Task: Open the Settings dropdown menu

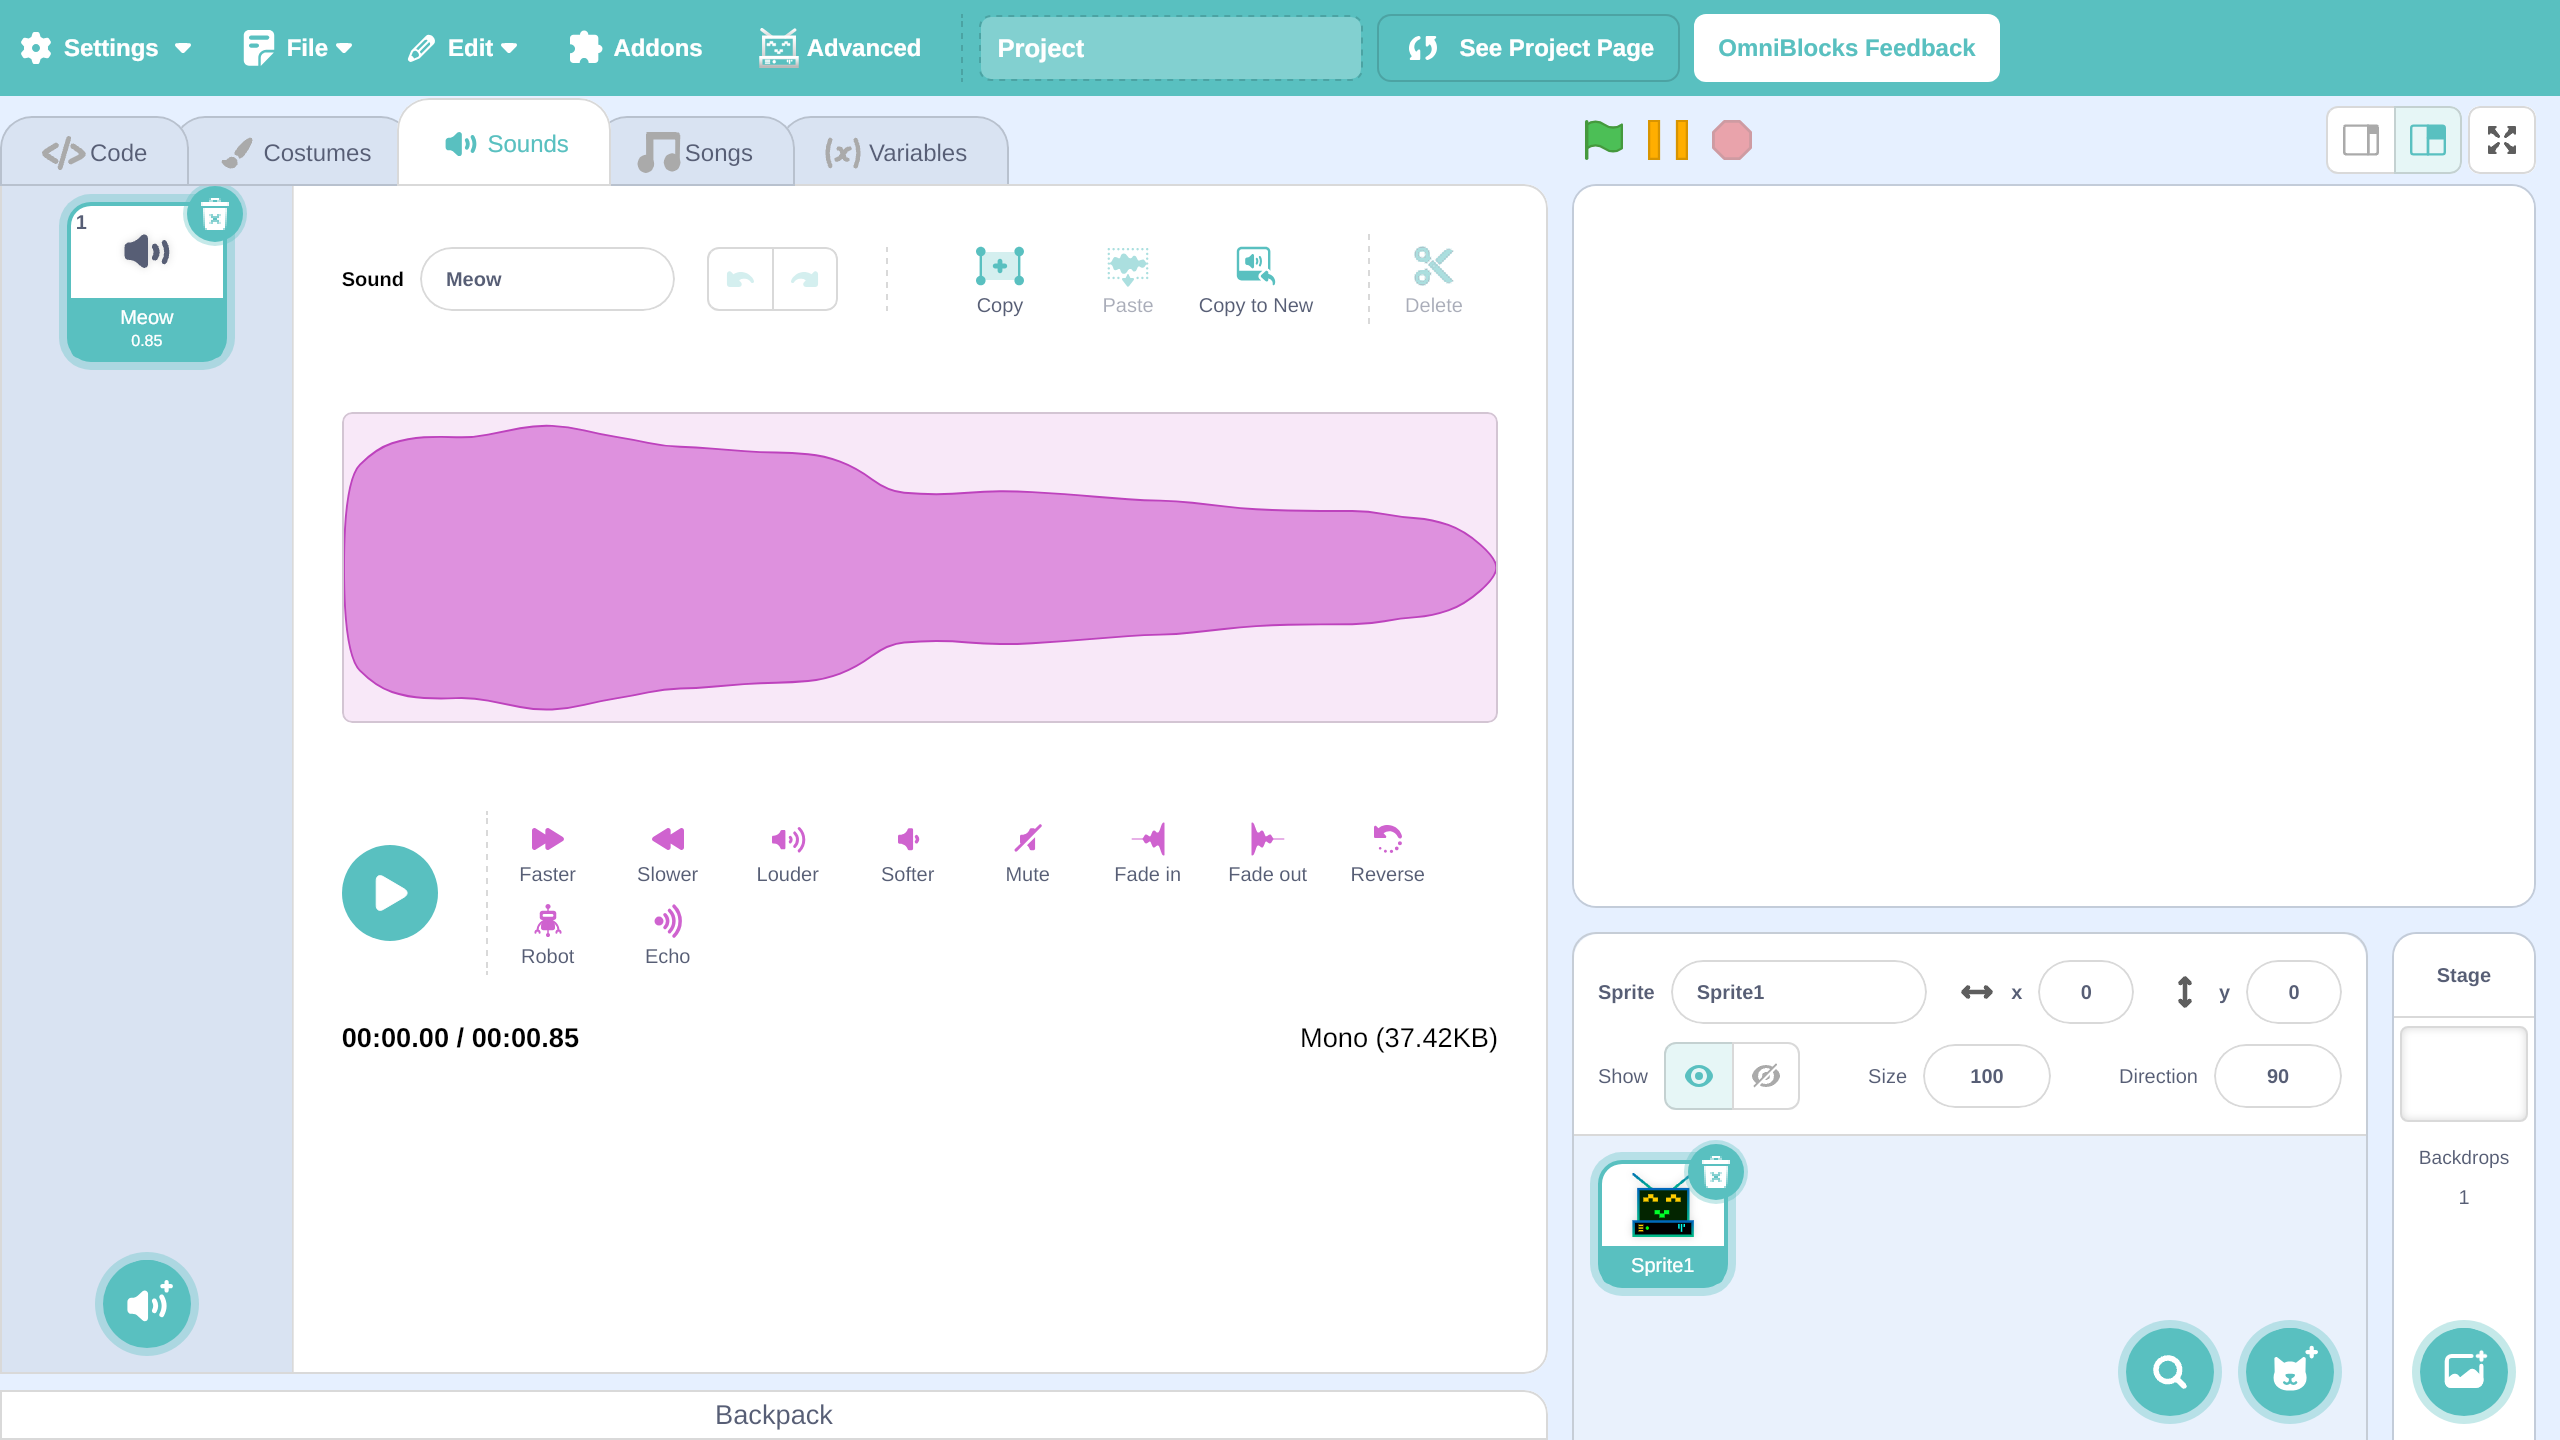Action: pyautogui.click(x=106, y=48)
